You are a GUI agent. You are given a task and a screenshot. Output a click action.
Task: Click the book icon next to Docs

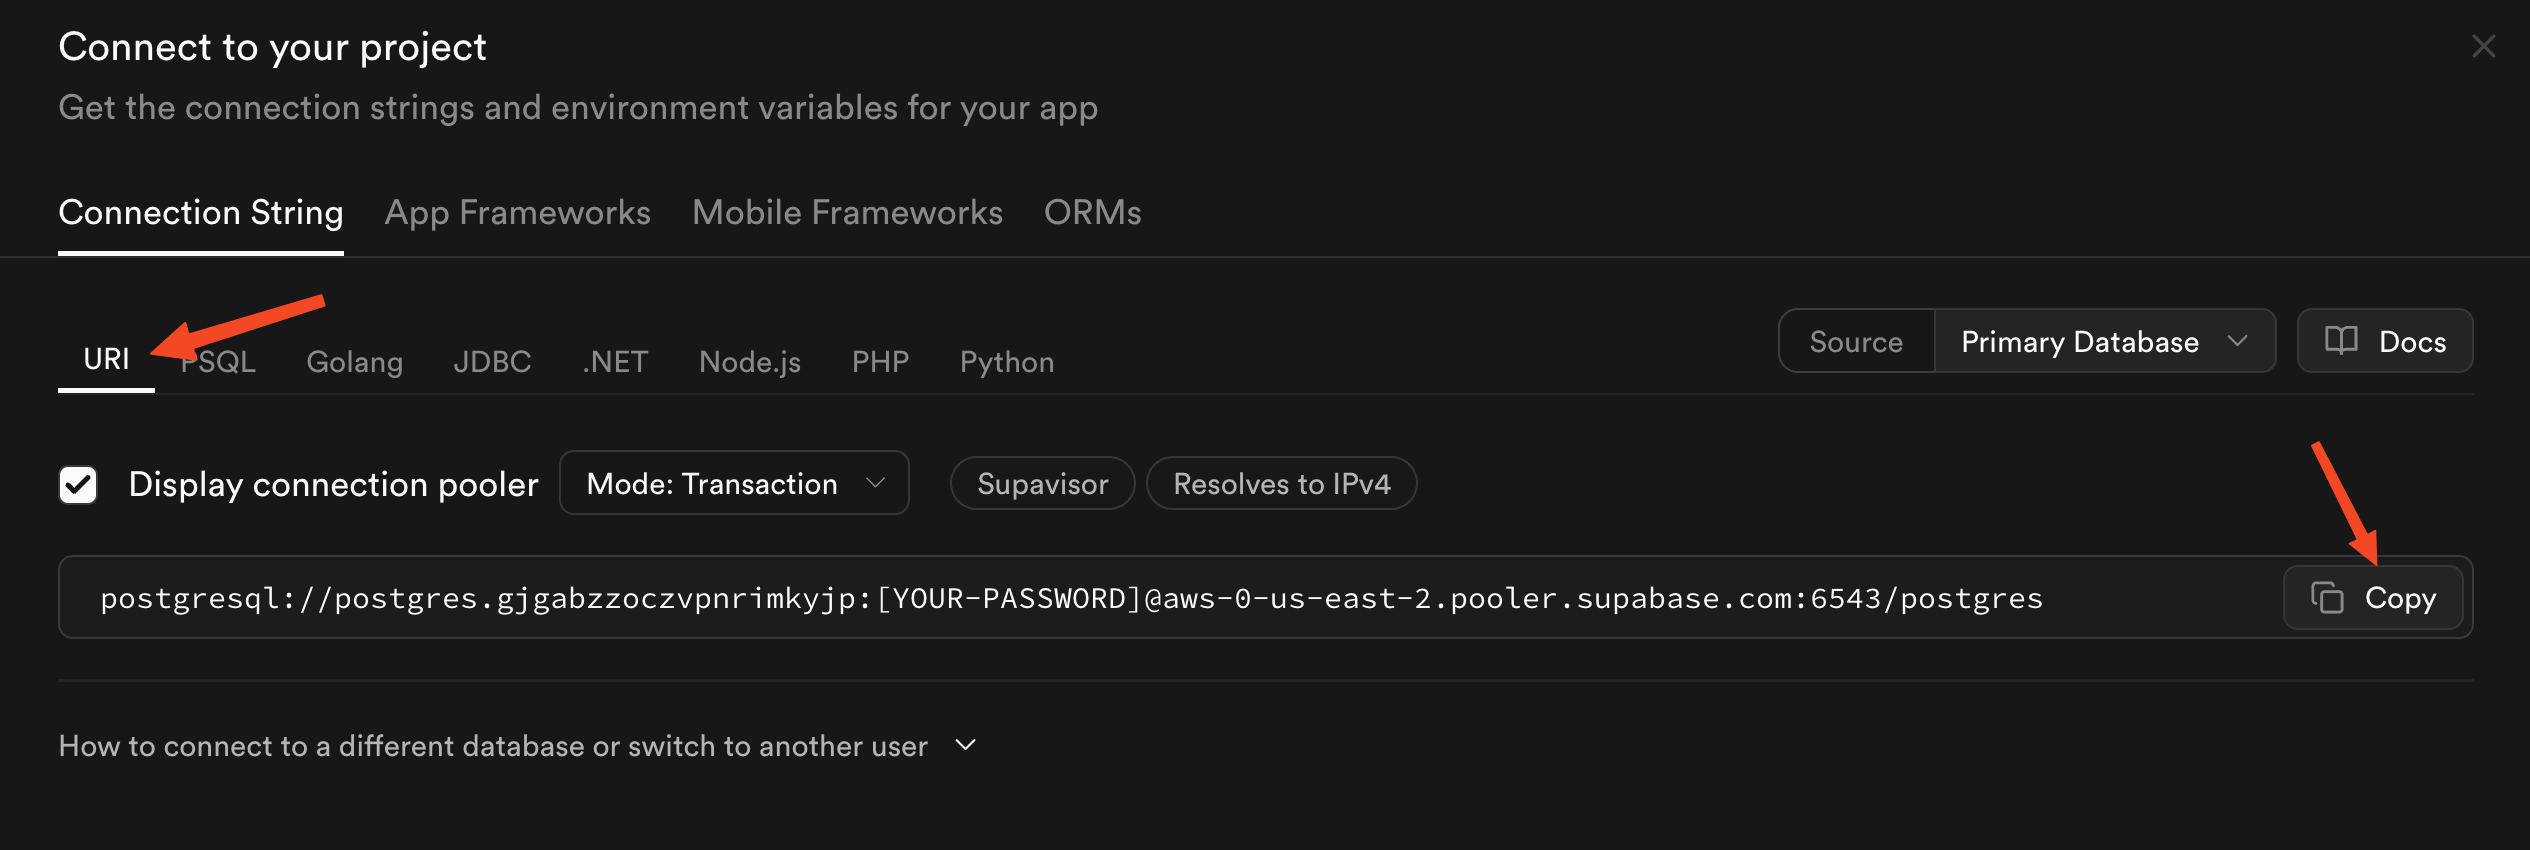point(2341,341)
